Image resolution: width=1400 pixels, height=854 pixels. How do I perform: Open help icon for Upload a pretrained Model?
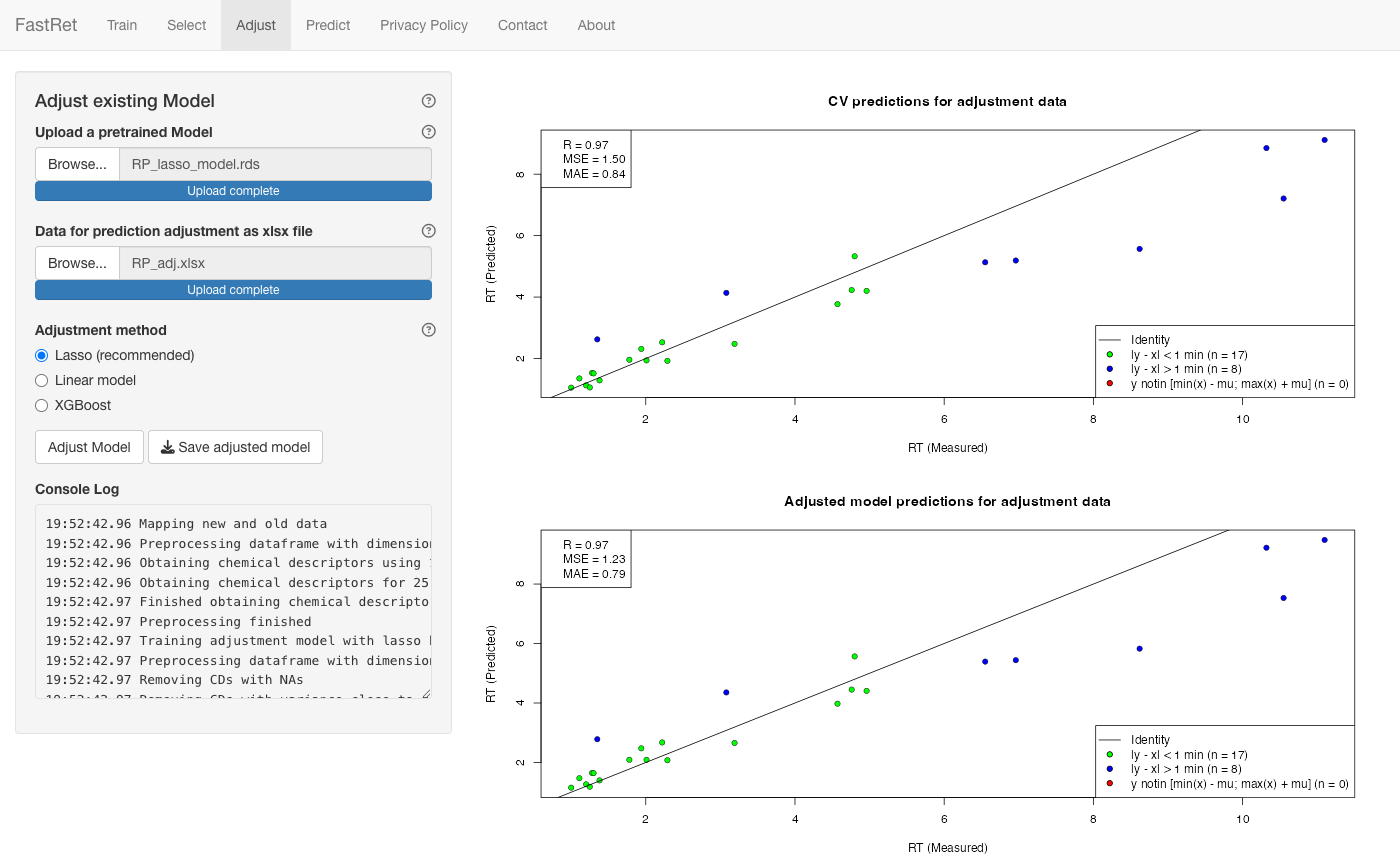pos(429,132)
